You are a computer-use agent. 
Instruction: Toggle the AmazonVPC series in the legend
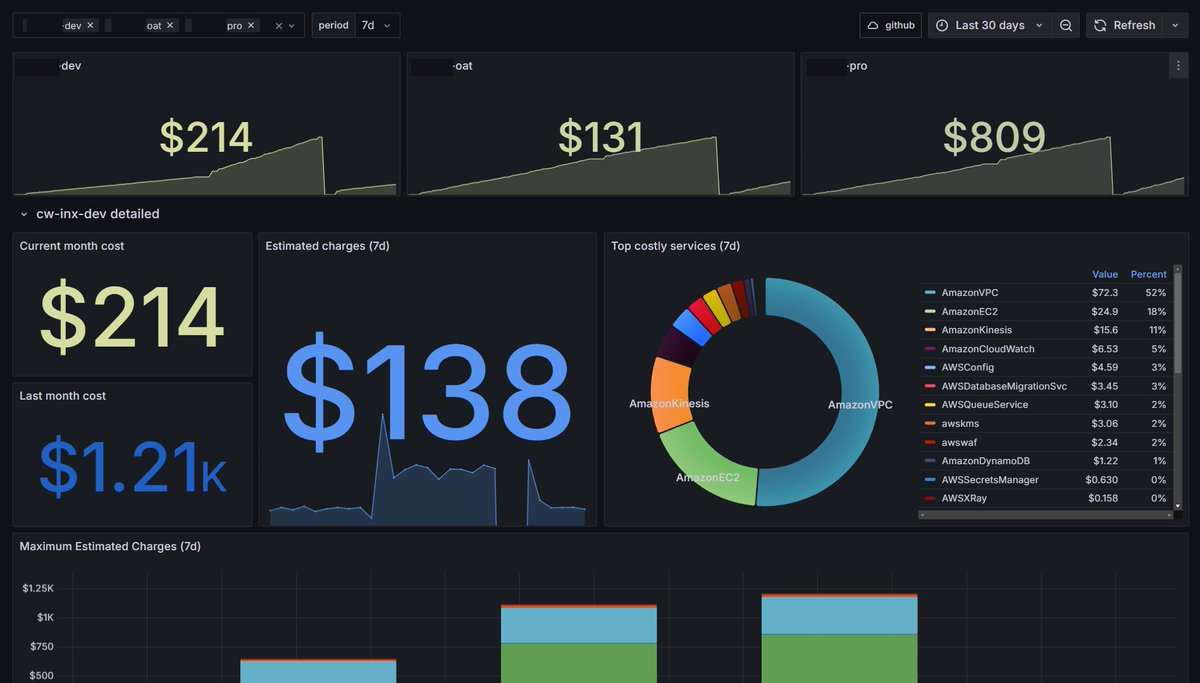pyautogui.click(x=968, y=292)
